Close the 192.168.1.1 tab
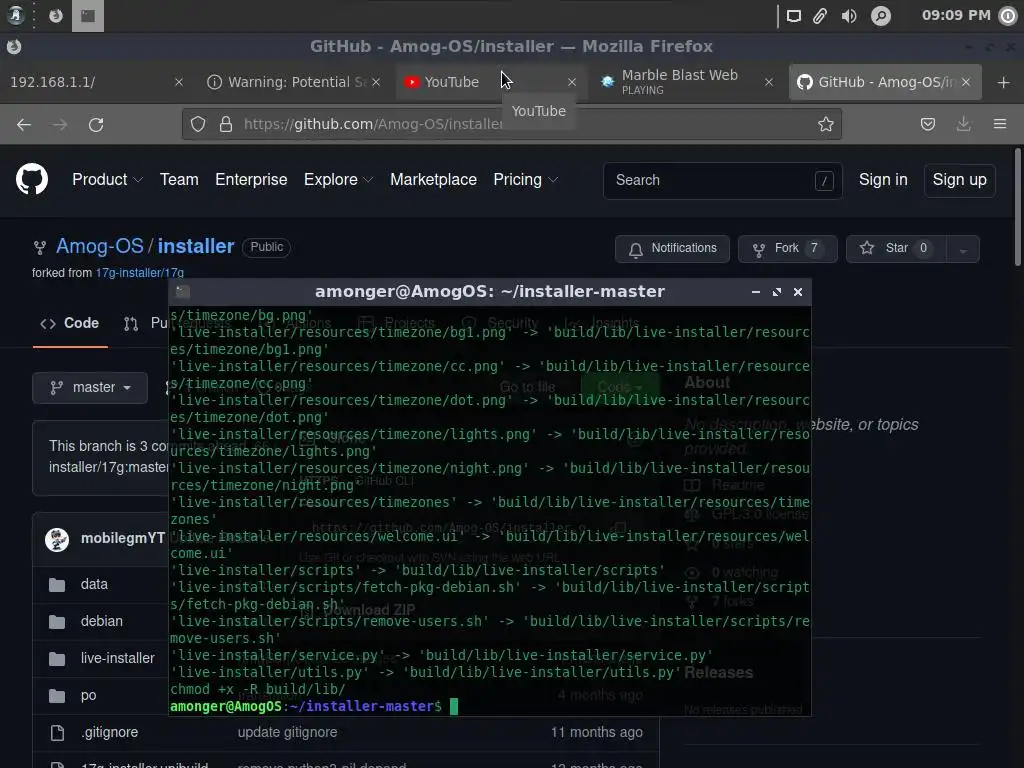 pos(179,82)
